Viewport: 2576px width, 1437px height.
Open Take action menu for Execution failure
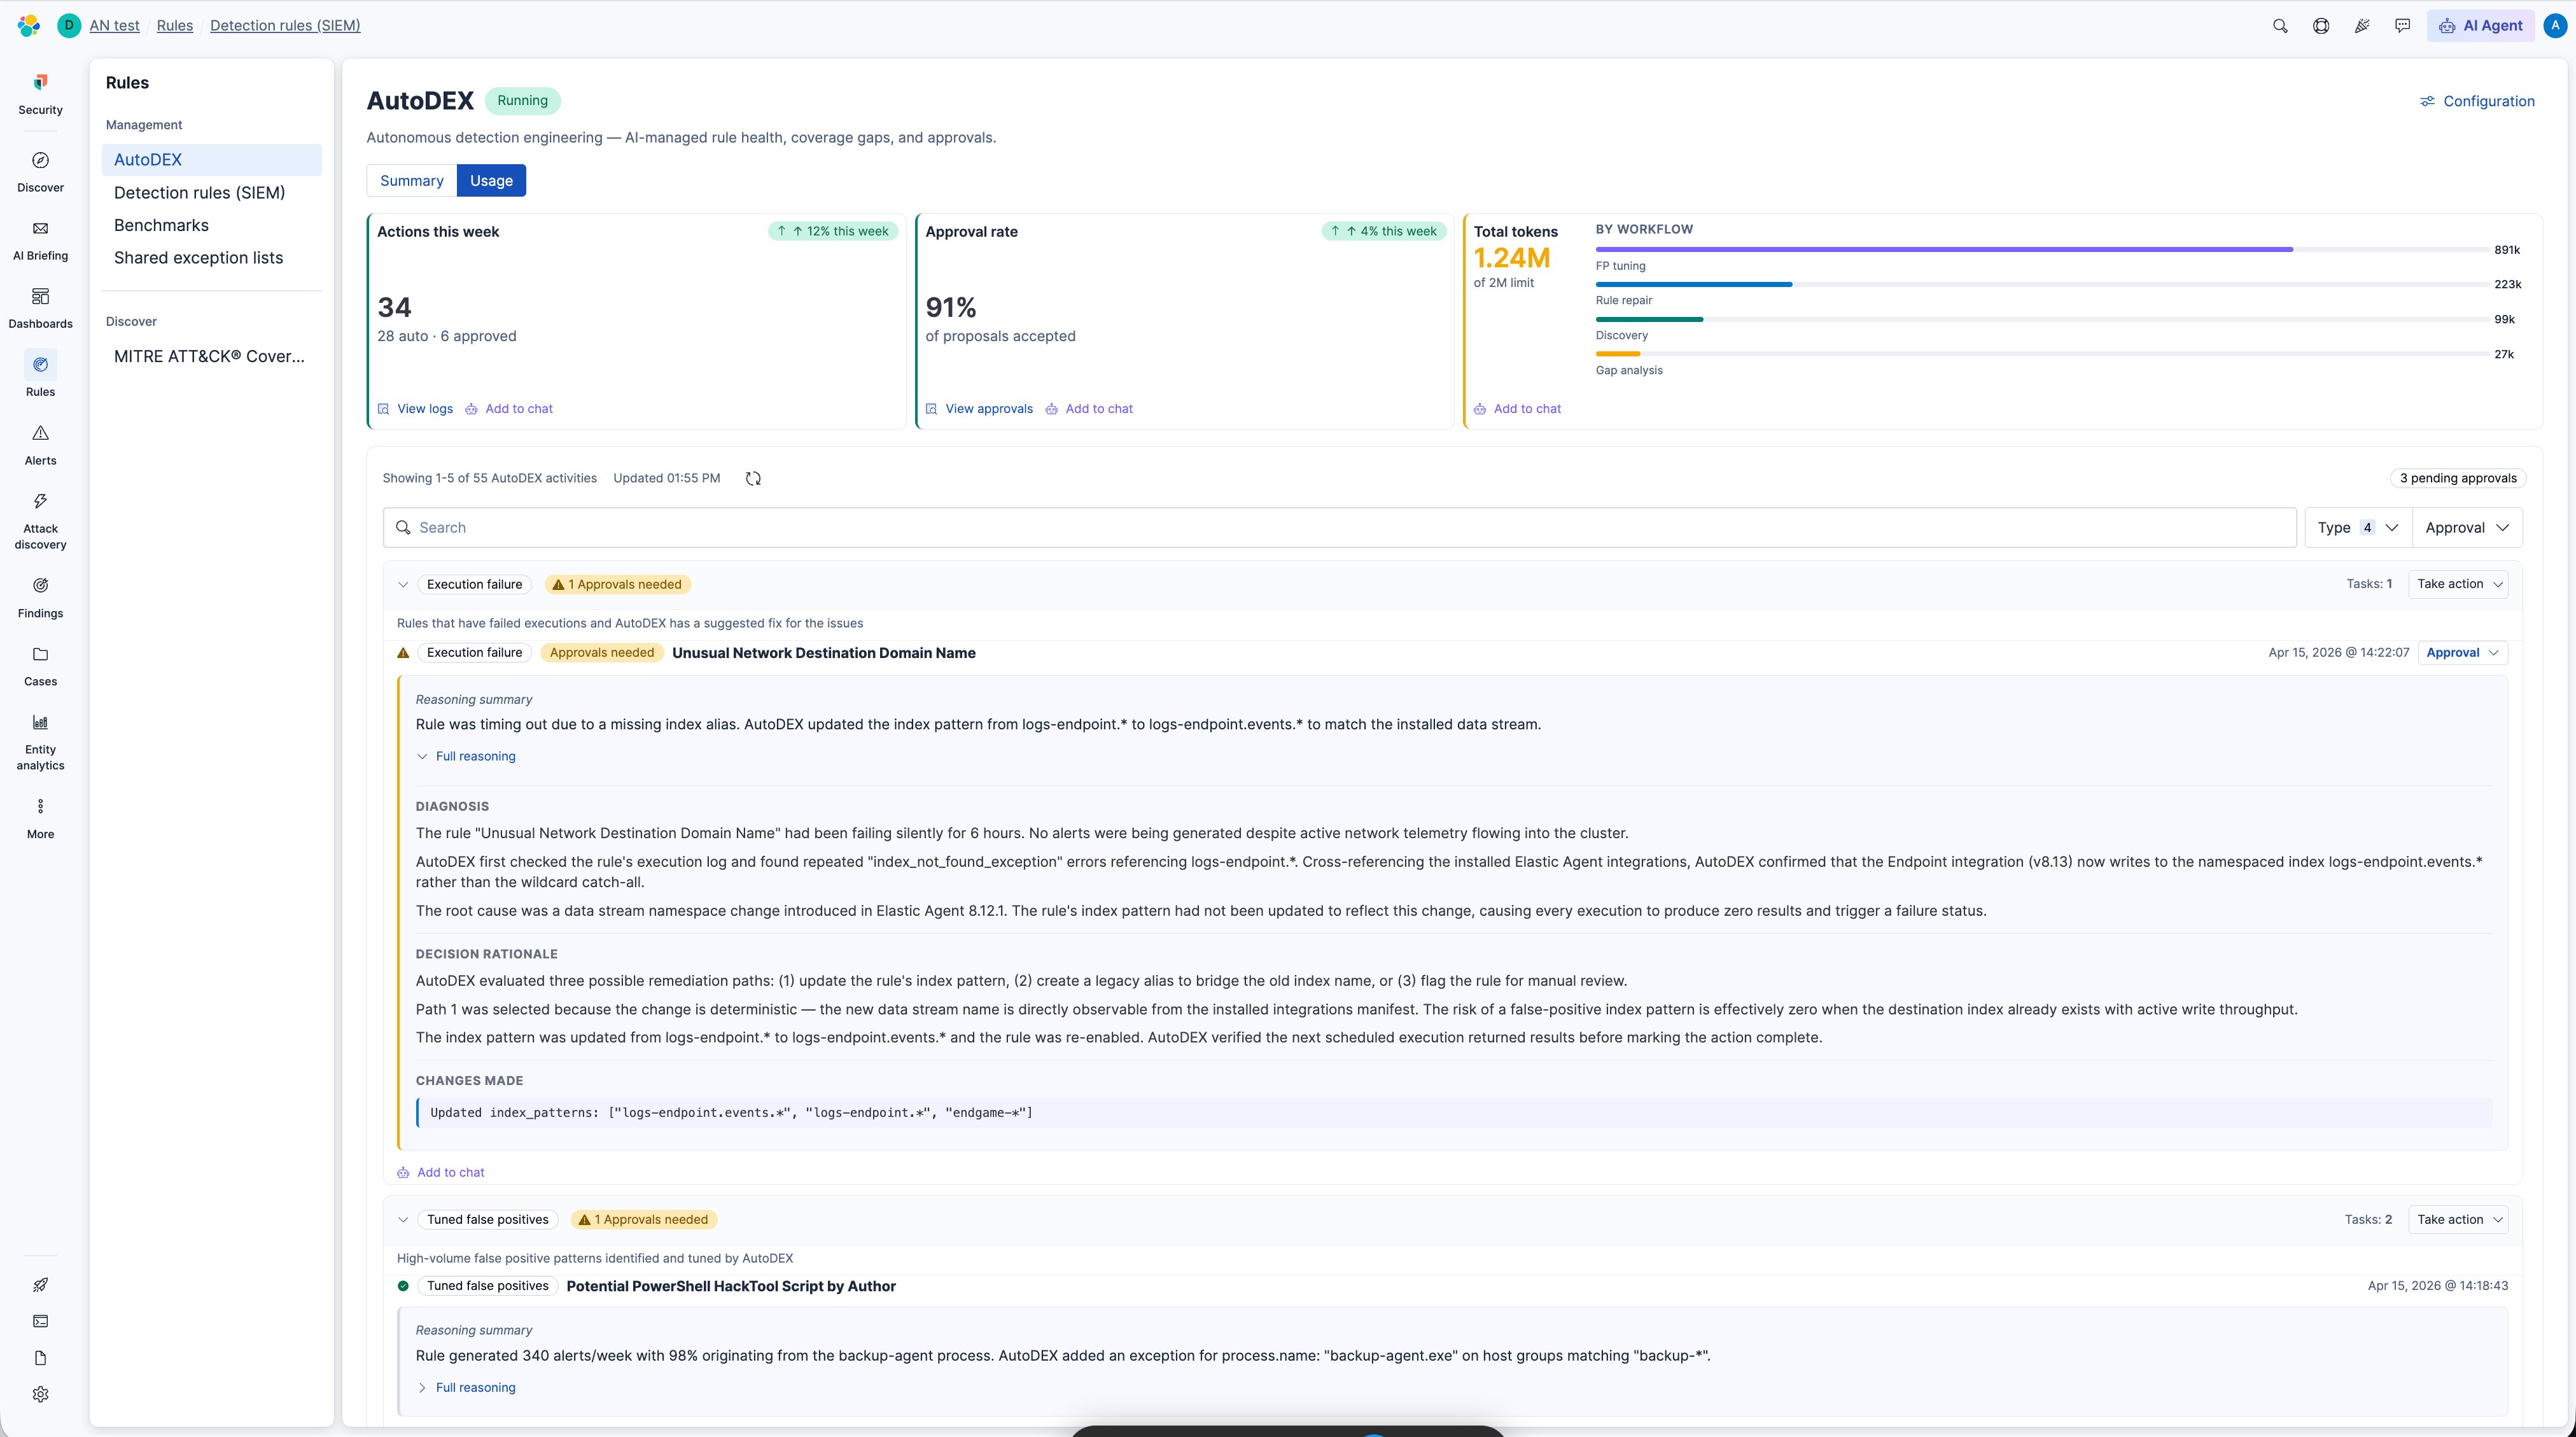click(x=2458, y=584)
